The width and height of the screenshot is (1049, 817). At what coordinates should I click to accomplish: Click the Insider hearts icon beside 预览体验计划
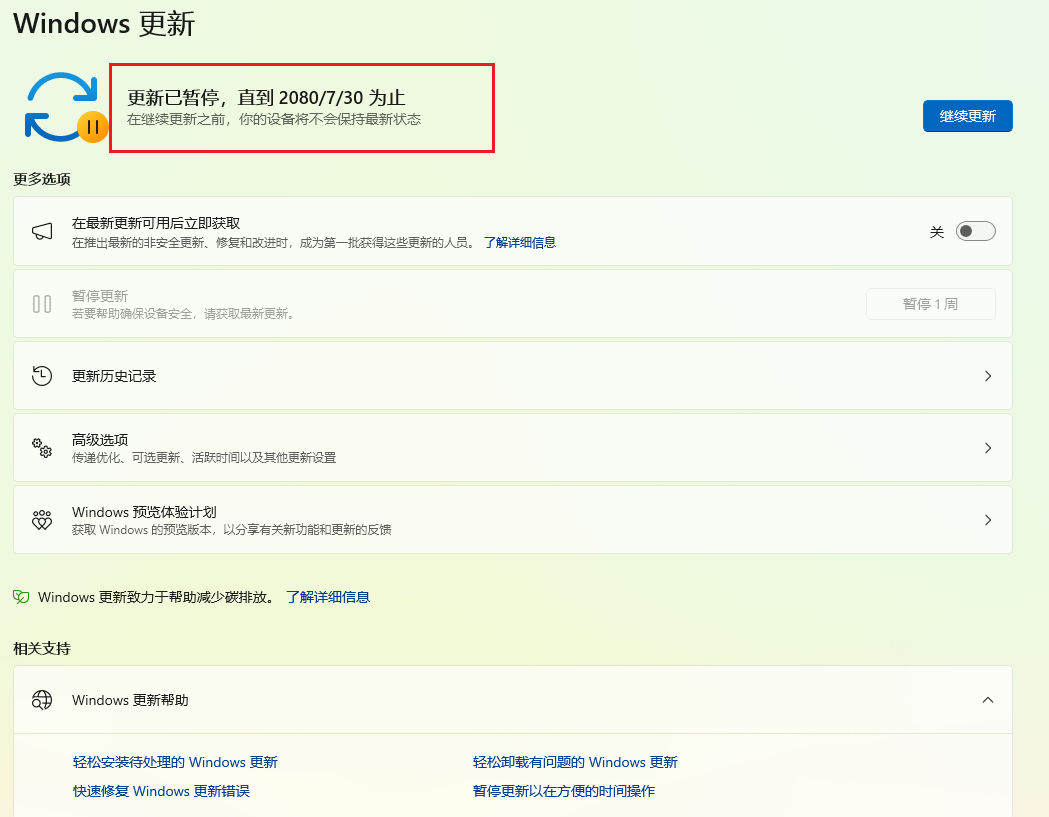42,520
